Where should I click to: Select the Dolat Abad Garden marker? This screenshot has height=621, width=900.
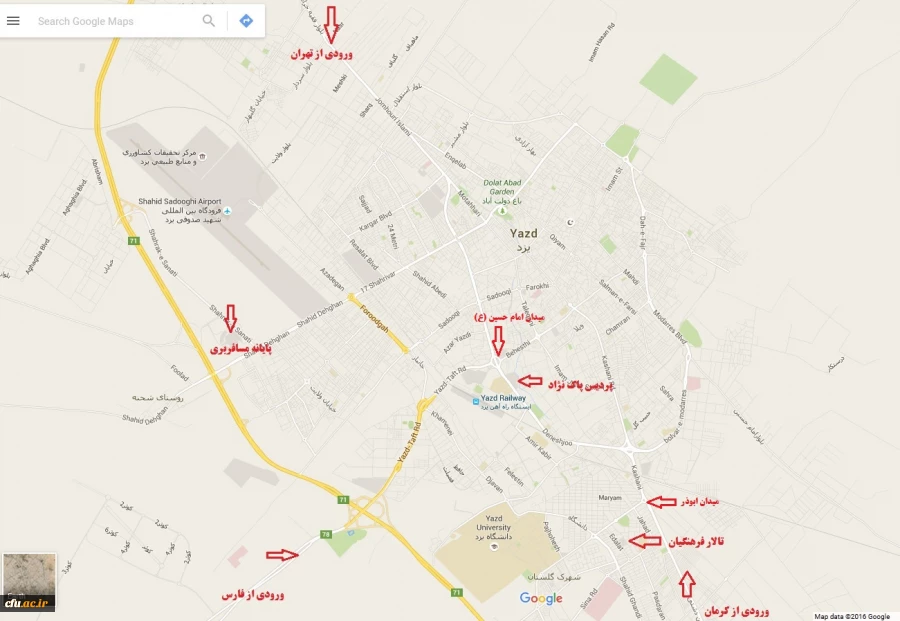coord(503,212)
